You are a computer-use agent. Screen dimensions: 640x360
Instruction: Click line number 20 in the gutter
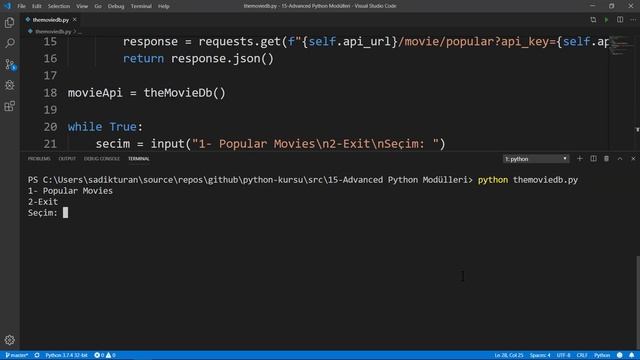click(x=50, y=127)
